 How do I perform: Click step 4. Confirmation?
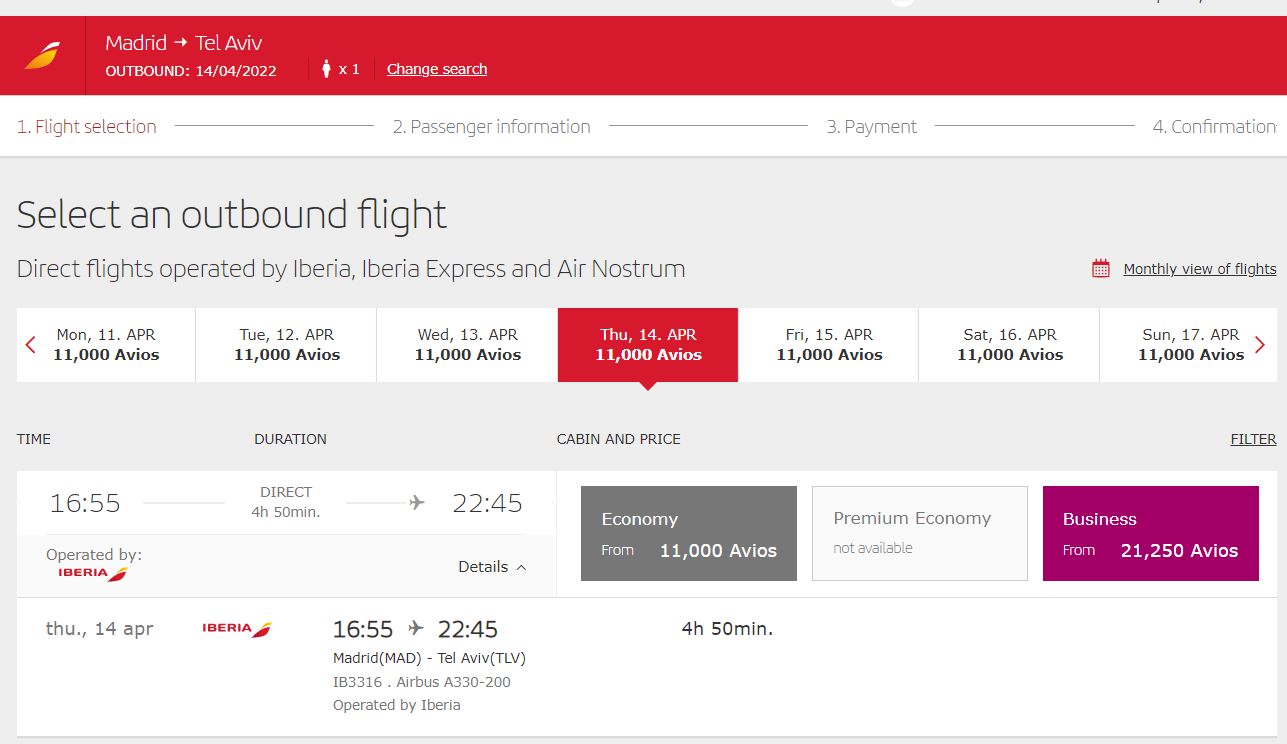pyautogui.click(x=1214, y=127)
